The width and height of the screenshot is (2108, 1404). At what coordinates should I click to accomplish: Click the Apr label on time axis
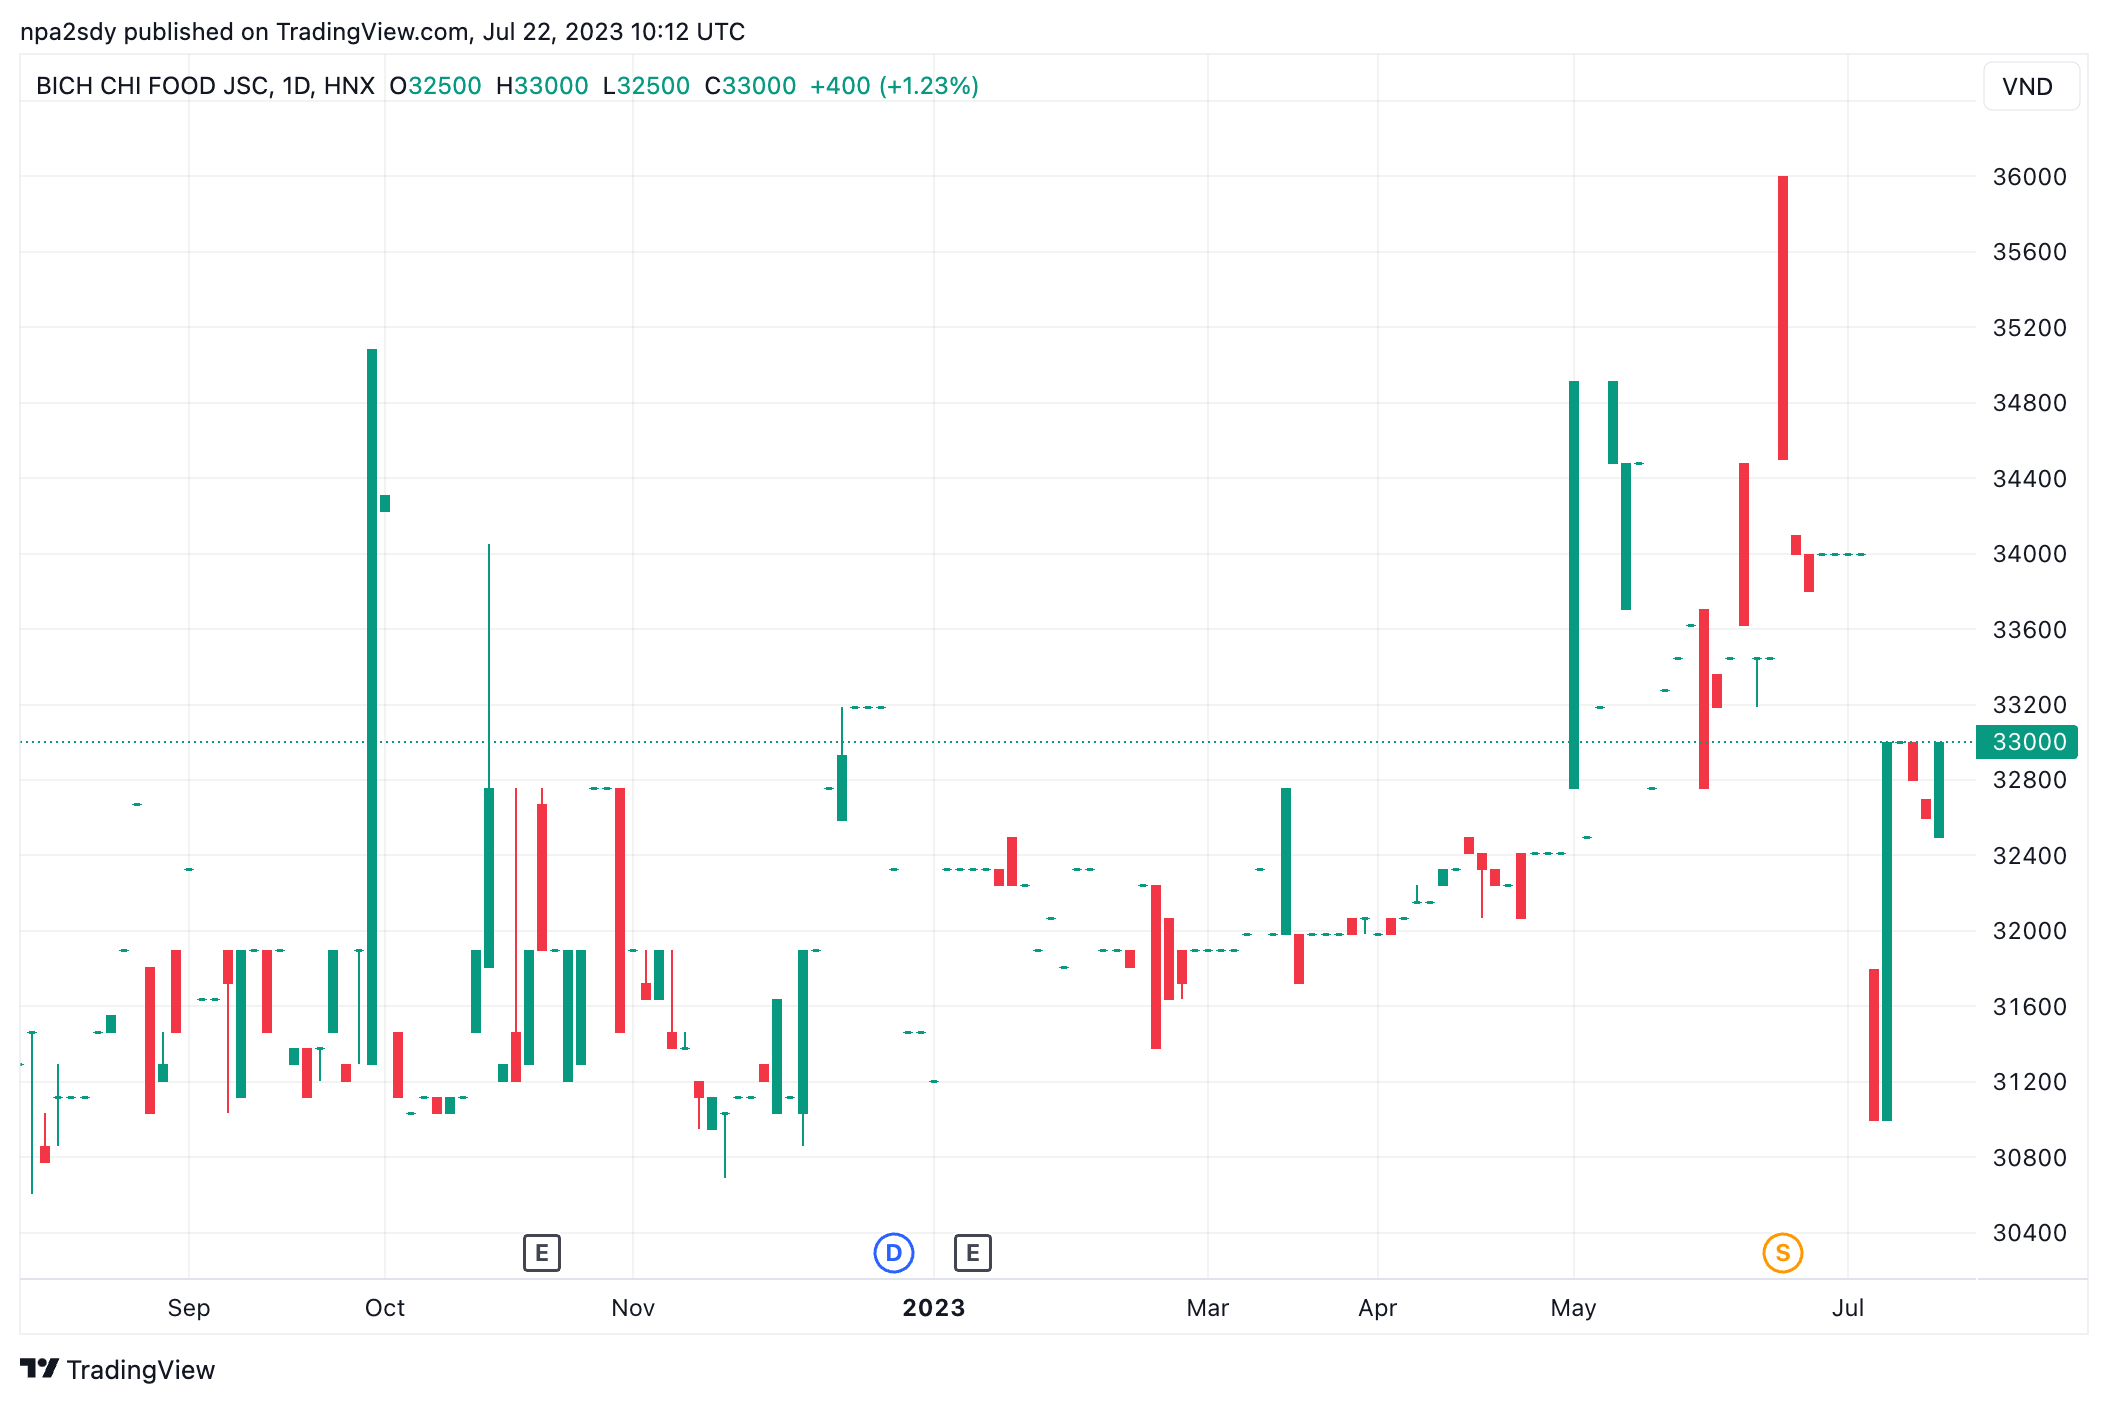pos(1378,1308)
